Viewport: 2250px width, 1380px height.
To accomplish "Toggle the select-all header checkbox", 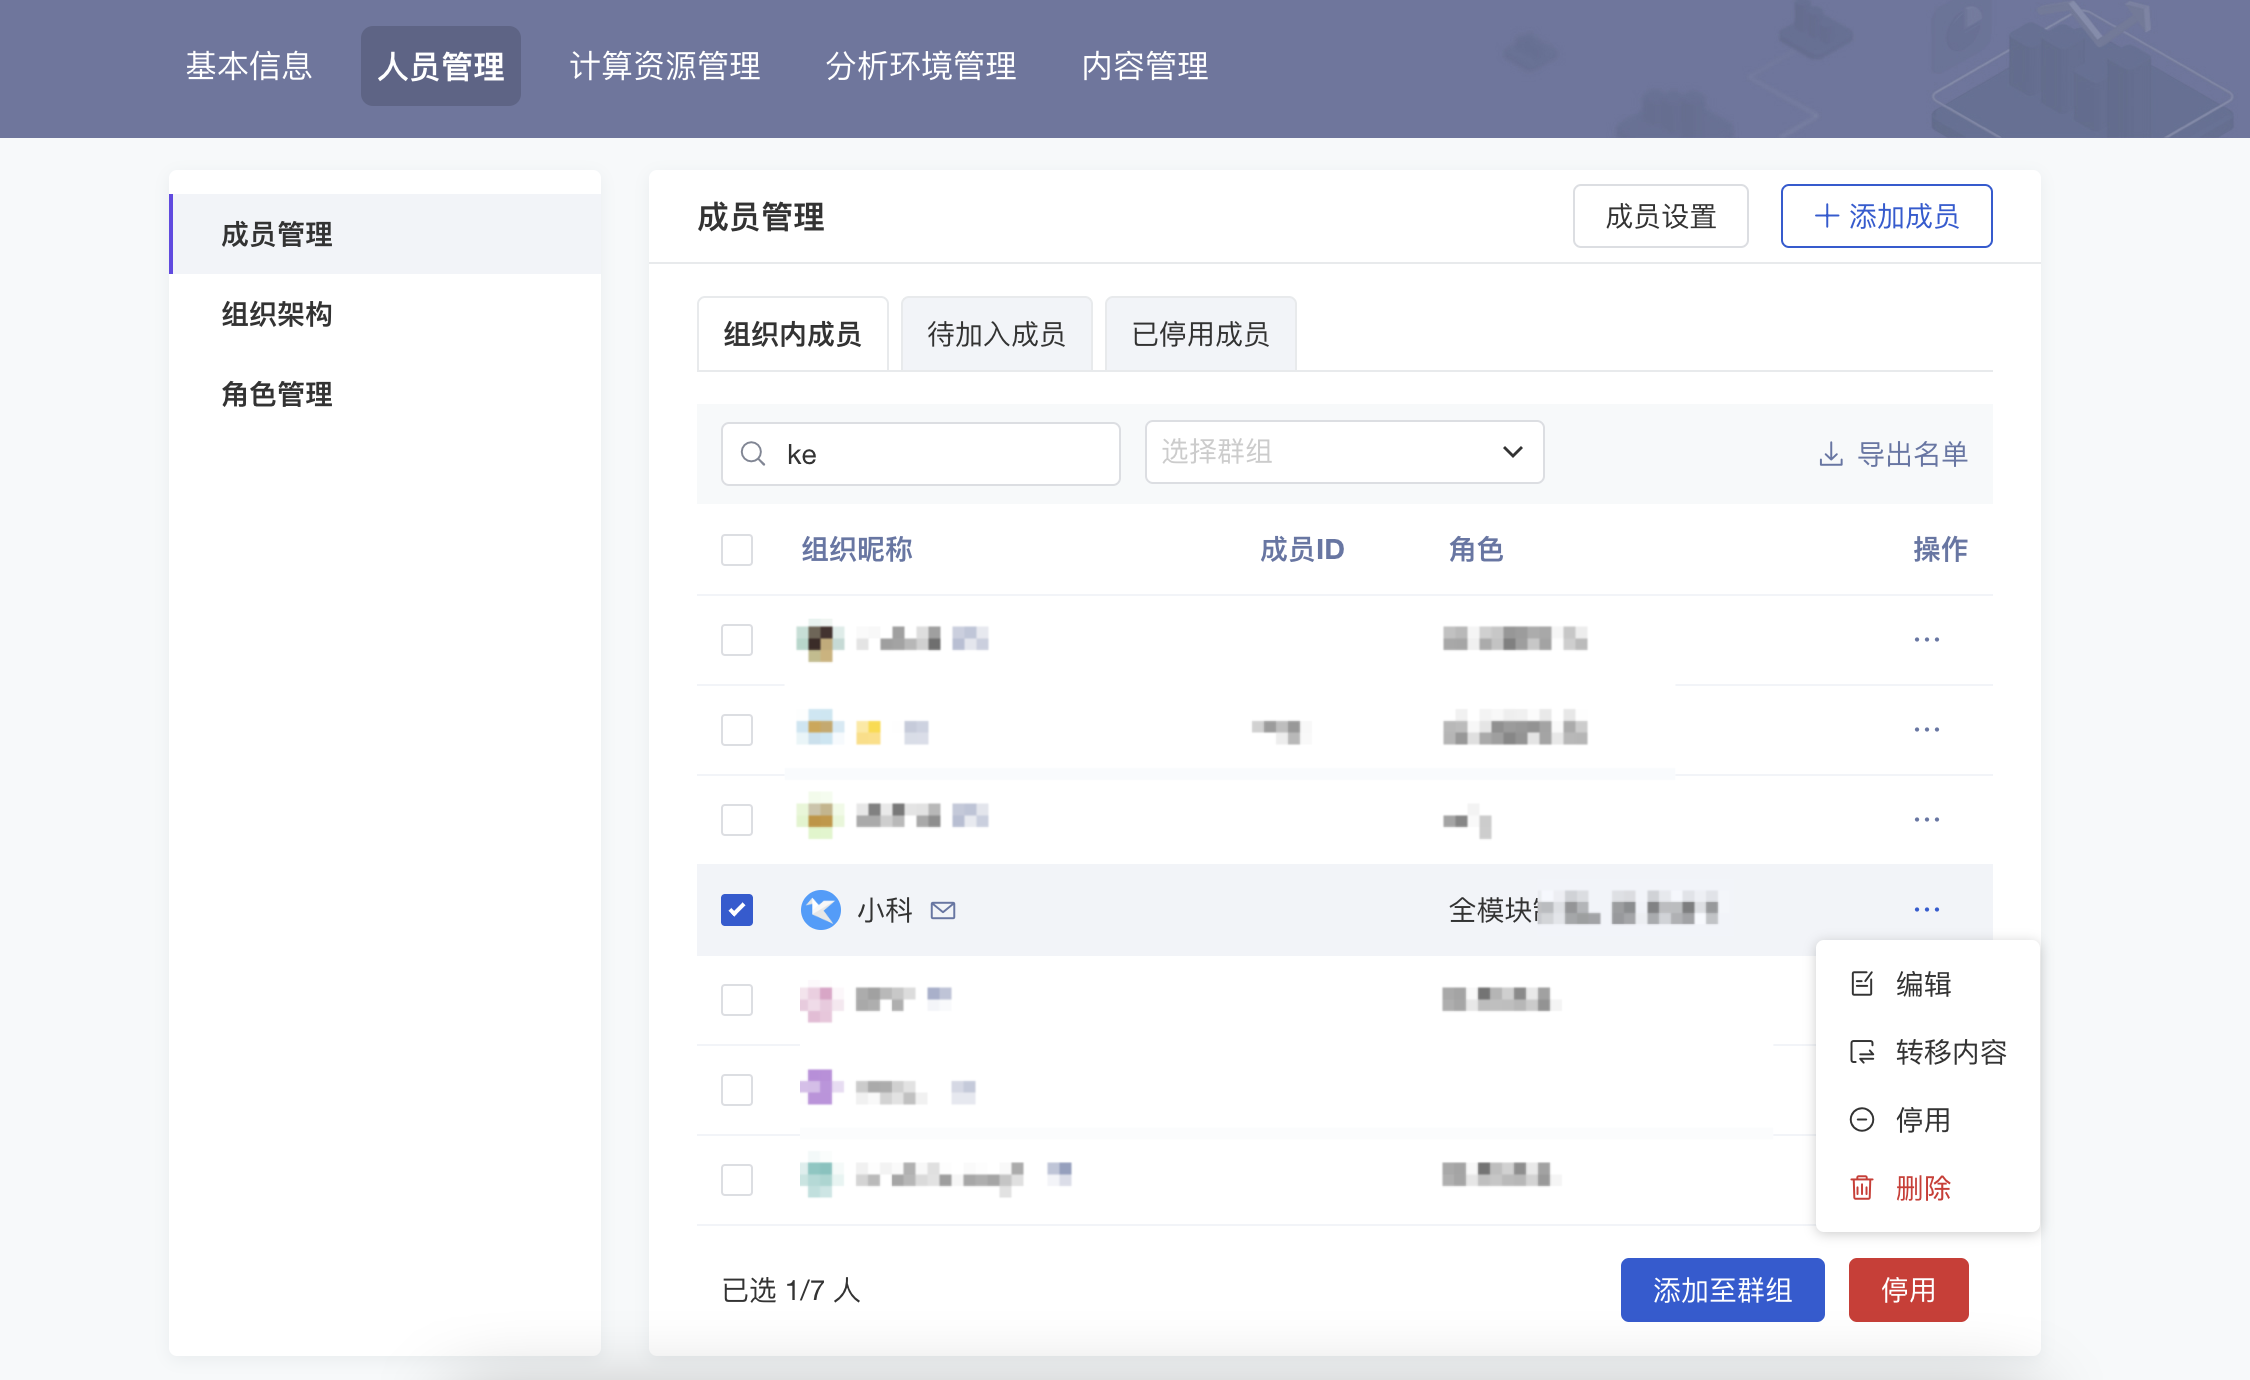I will [737, 550].
